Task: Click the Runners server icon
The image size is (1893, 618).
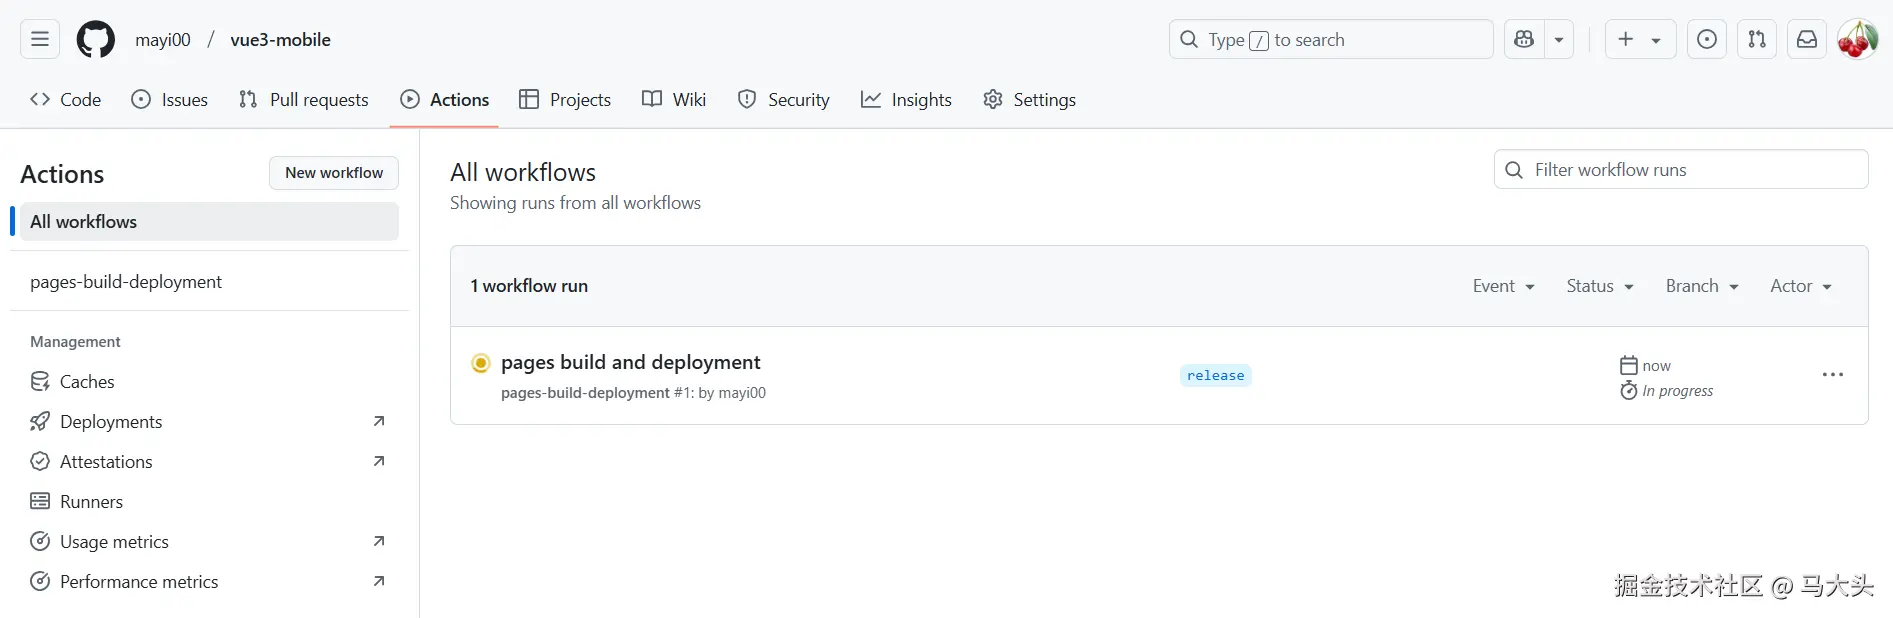Action: coord(40,501)
